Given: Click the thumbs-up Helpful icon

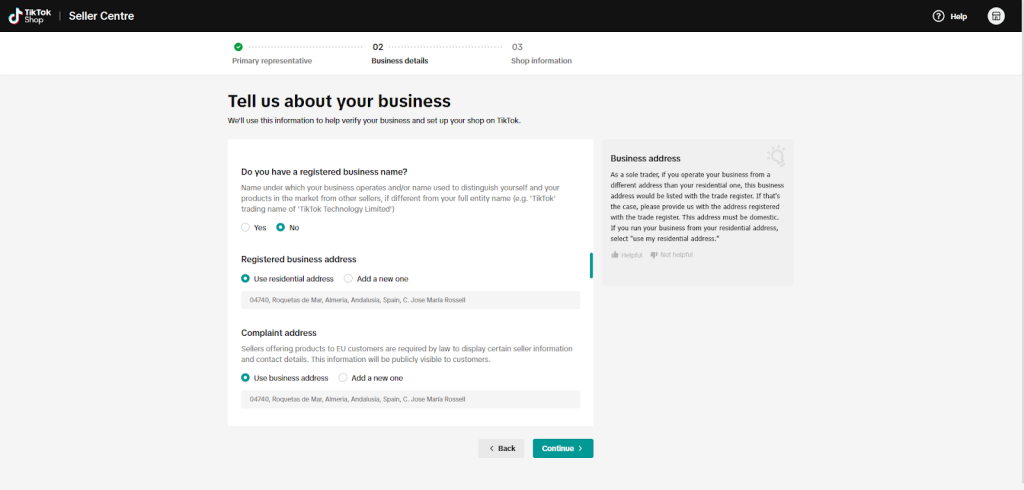Looking at the screenshot, I should coord(615,255).
